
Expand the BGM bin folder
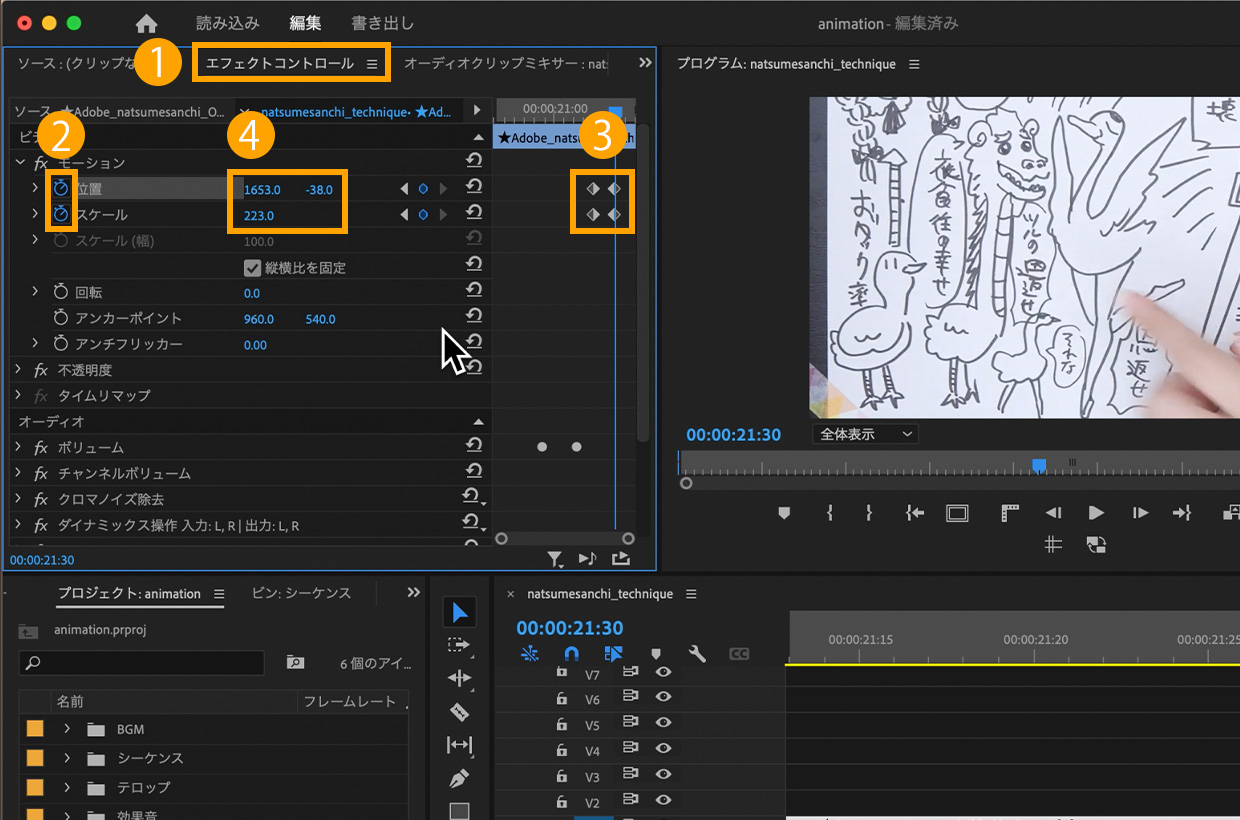point(68,729)
